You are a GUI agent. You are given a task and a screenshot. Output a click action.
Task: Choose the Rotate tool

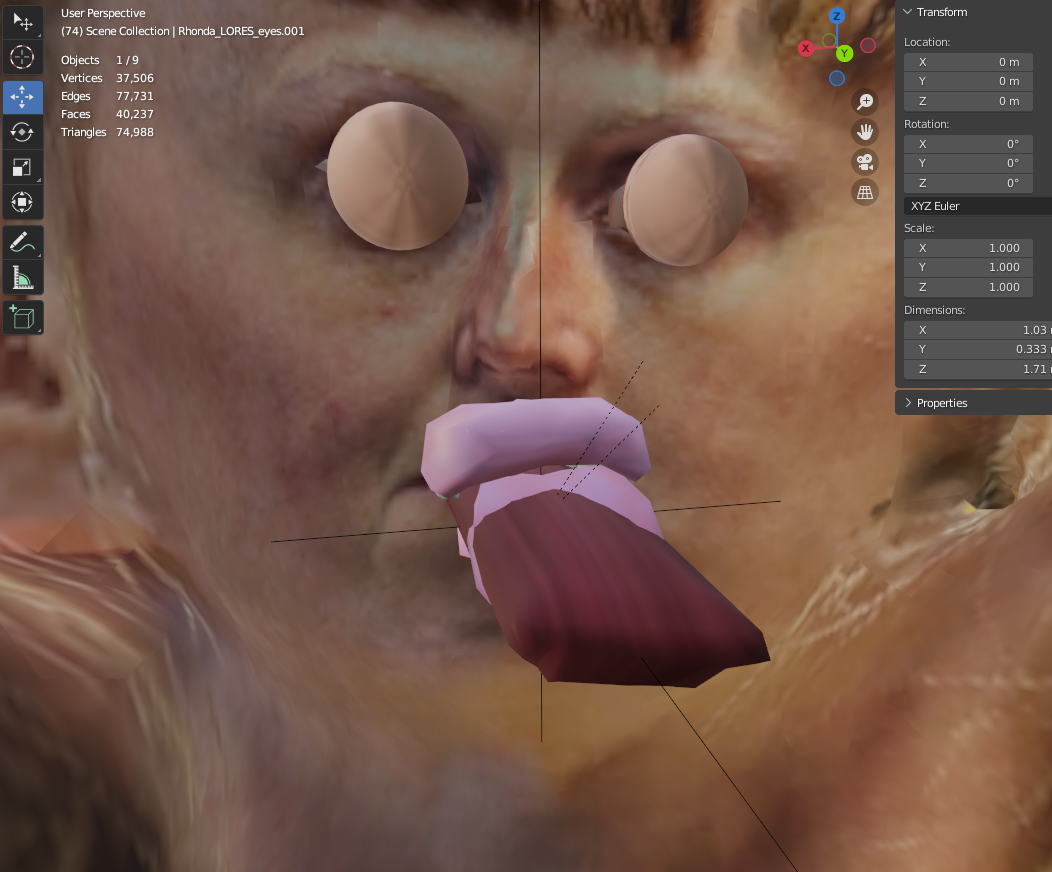[23, 132]
